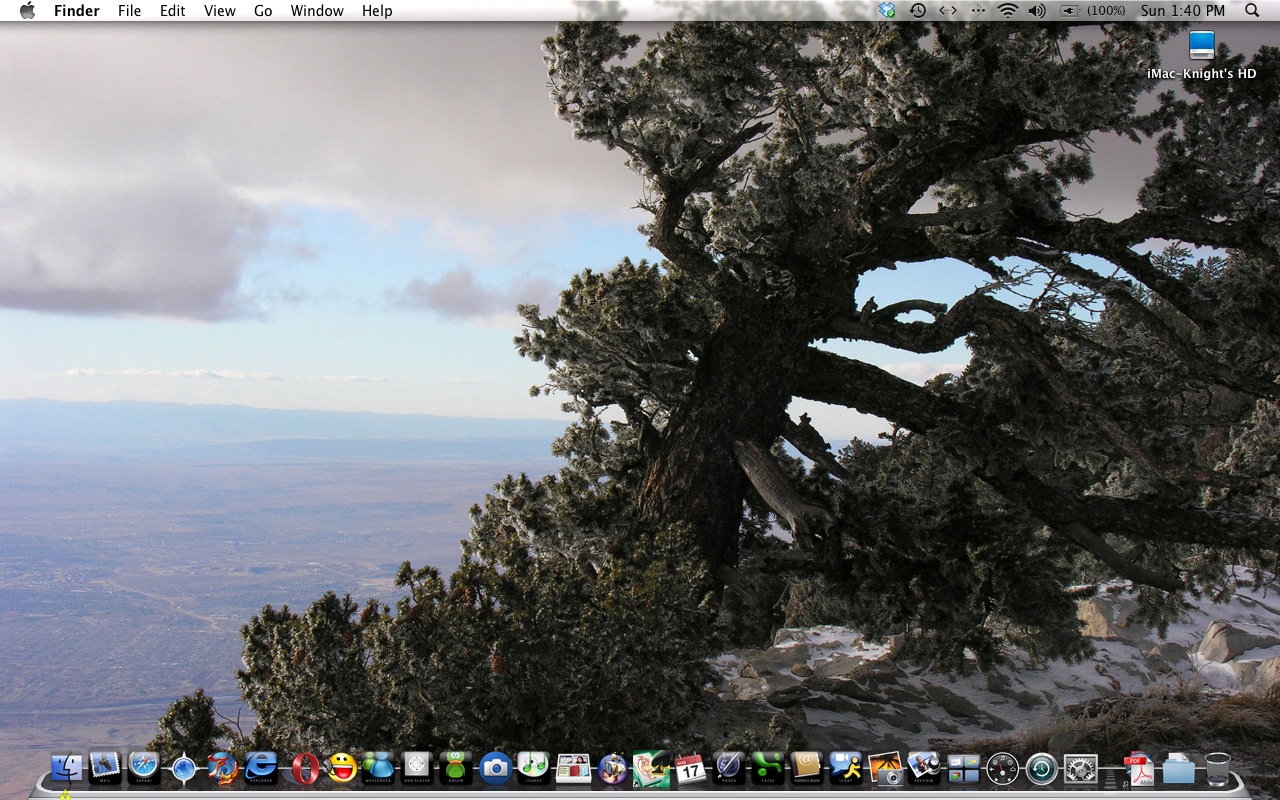This screenshot has height=800, width=1280.
Task: Open Preview from the Dock
Action: click(924, 768)
